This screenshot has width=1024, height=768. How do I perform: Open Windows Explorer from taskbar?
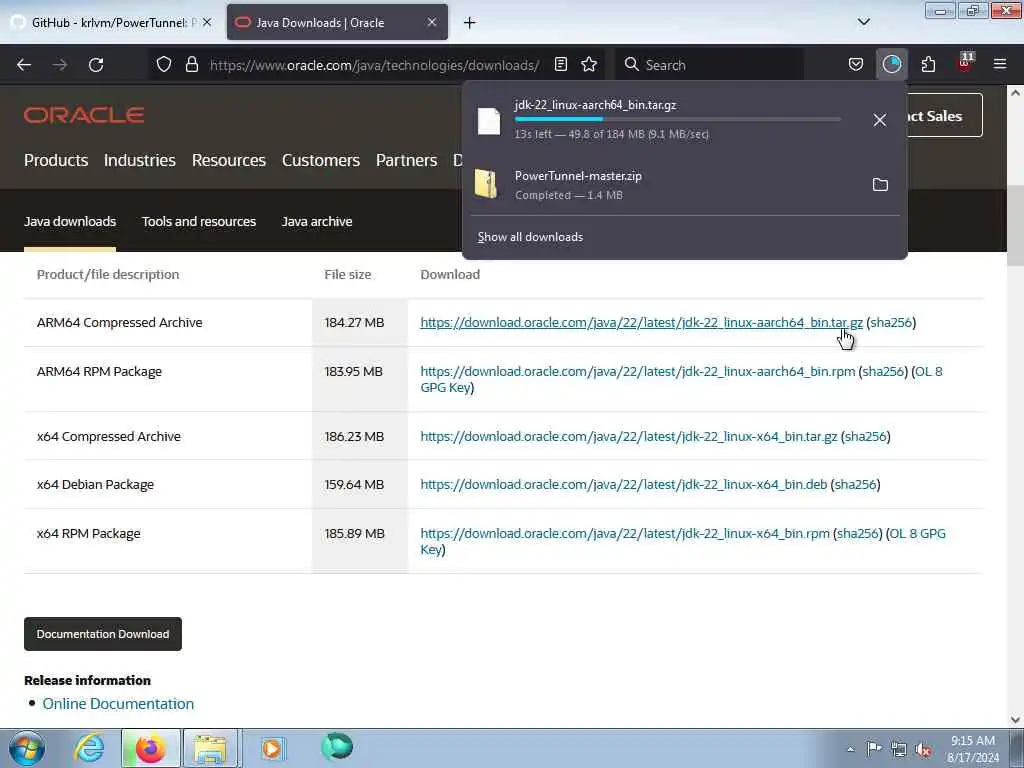210,748
